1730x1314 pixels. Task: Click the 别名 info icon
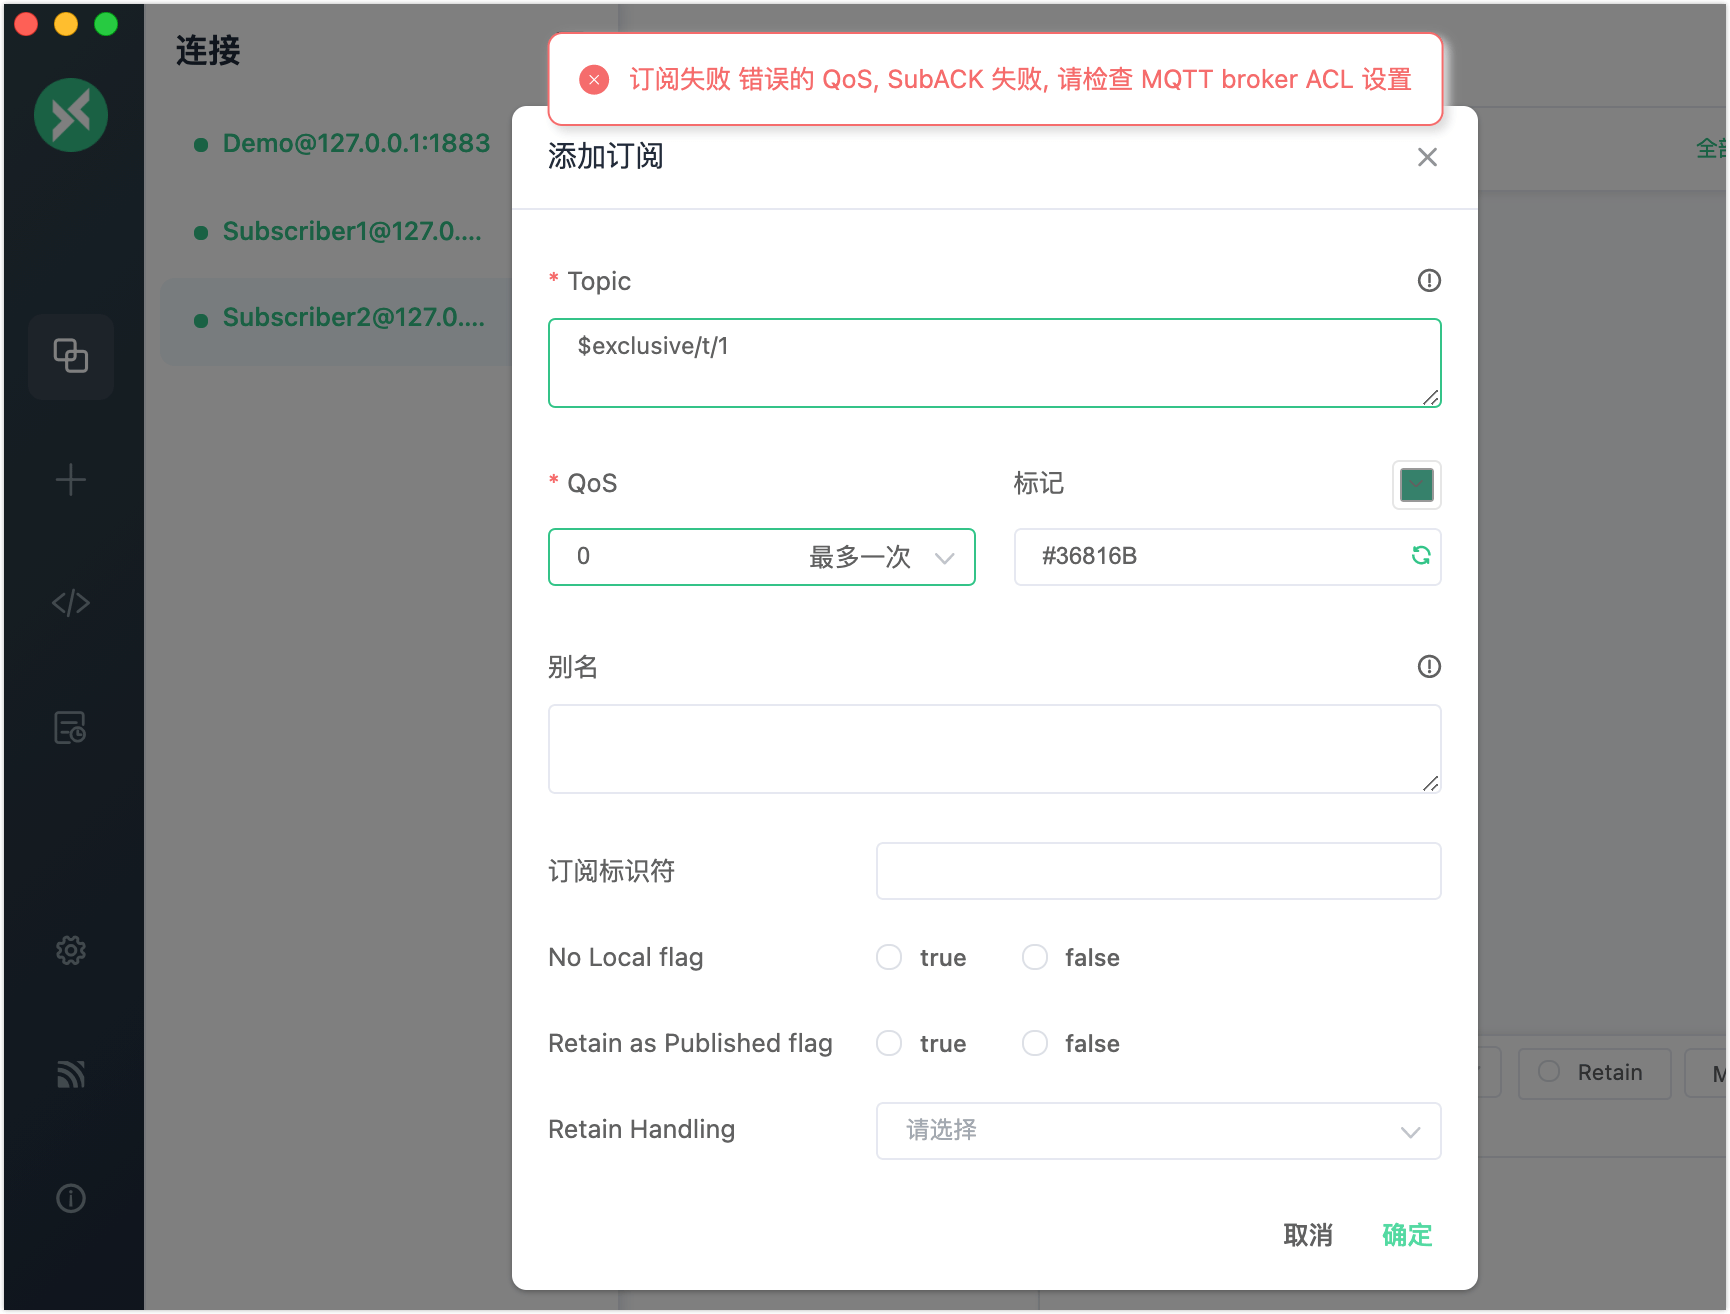pyautogui.click(x=1429, y=667)
